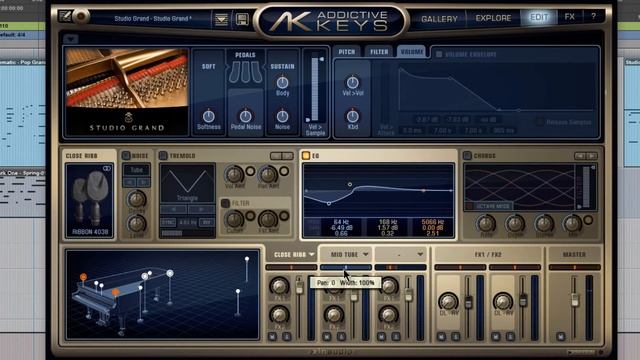Click the Vel > Sample range slider
This screenshot has height=360, width=640.
tap(315, 89)
